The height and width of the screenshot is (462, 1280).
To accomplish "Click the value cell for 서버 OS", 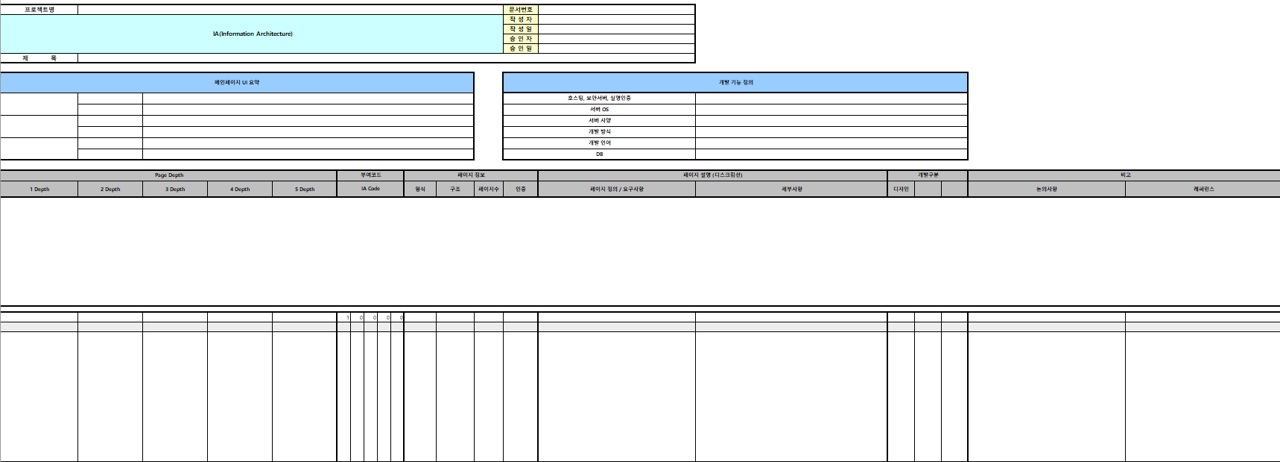I will (x=831, y=109).
